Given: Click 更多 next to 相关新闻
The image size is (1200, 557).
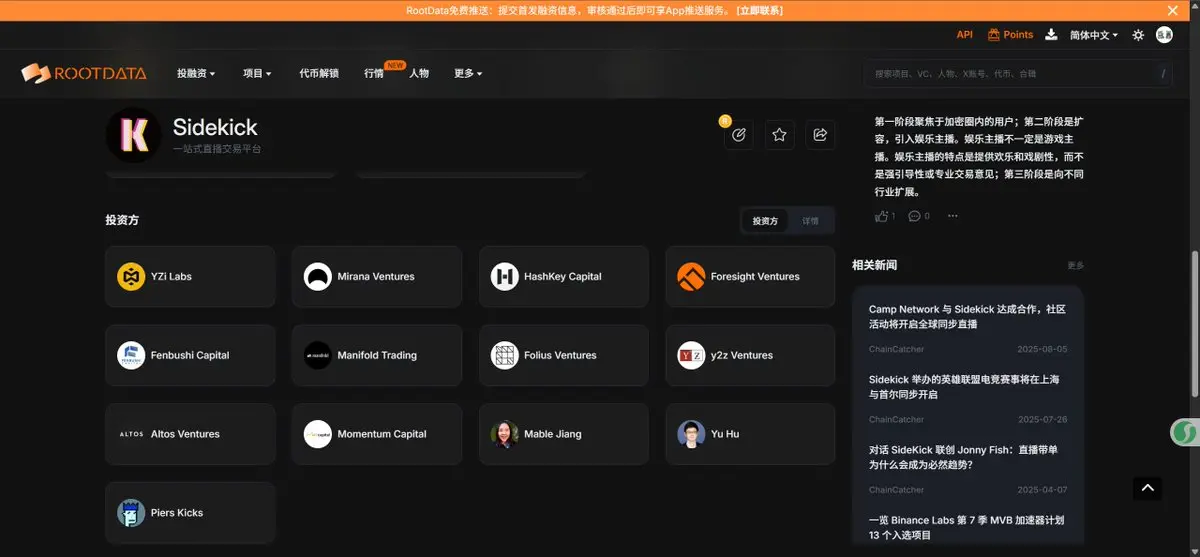Looking at the screenshot, I should click(1076, 266).
